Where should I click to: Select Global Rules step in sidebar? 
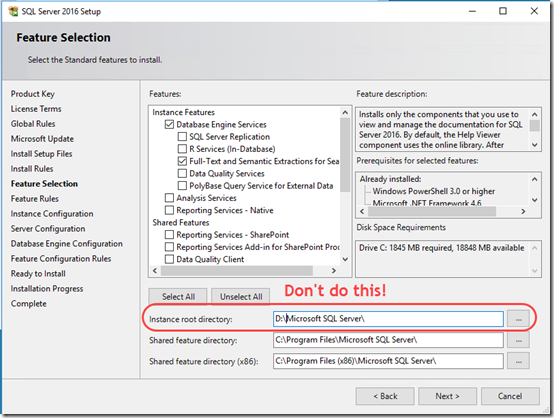click(x=33, y=124)
